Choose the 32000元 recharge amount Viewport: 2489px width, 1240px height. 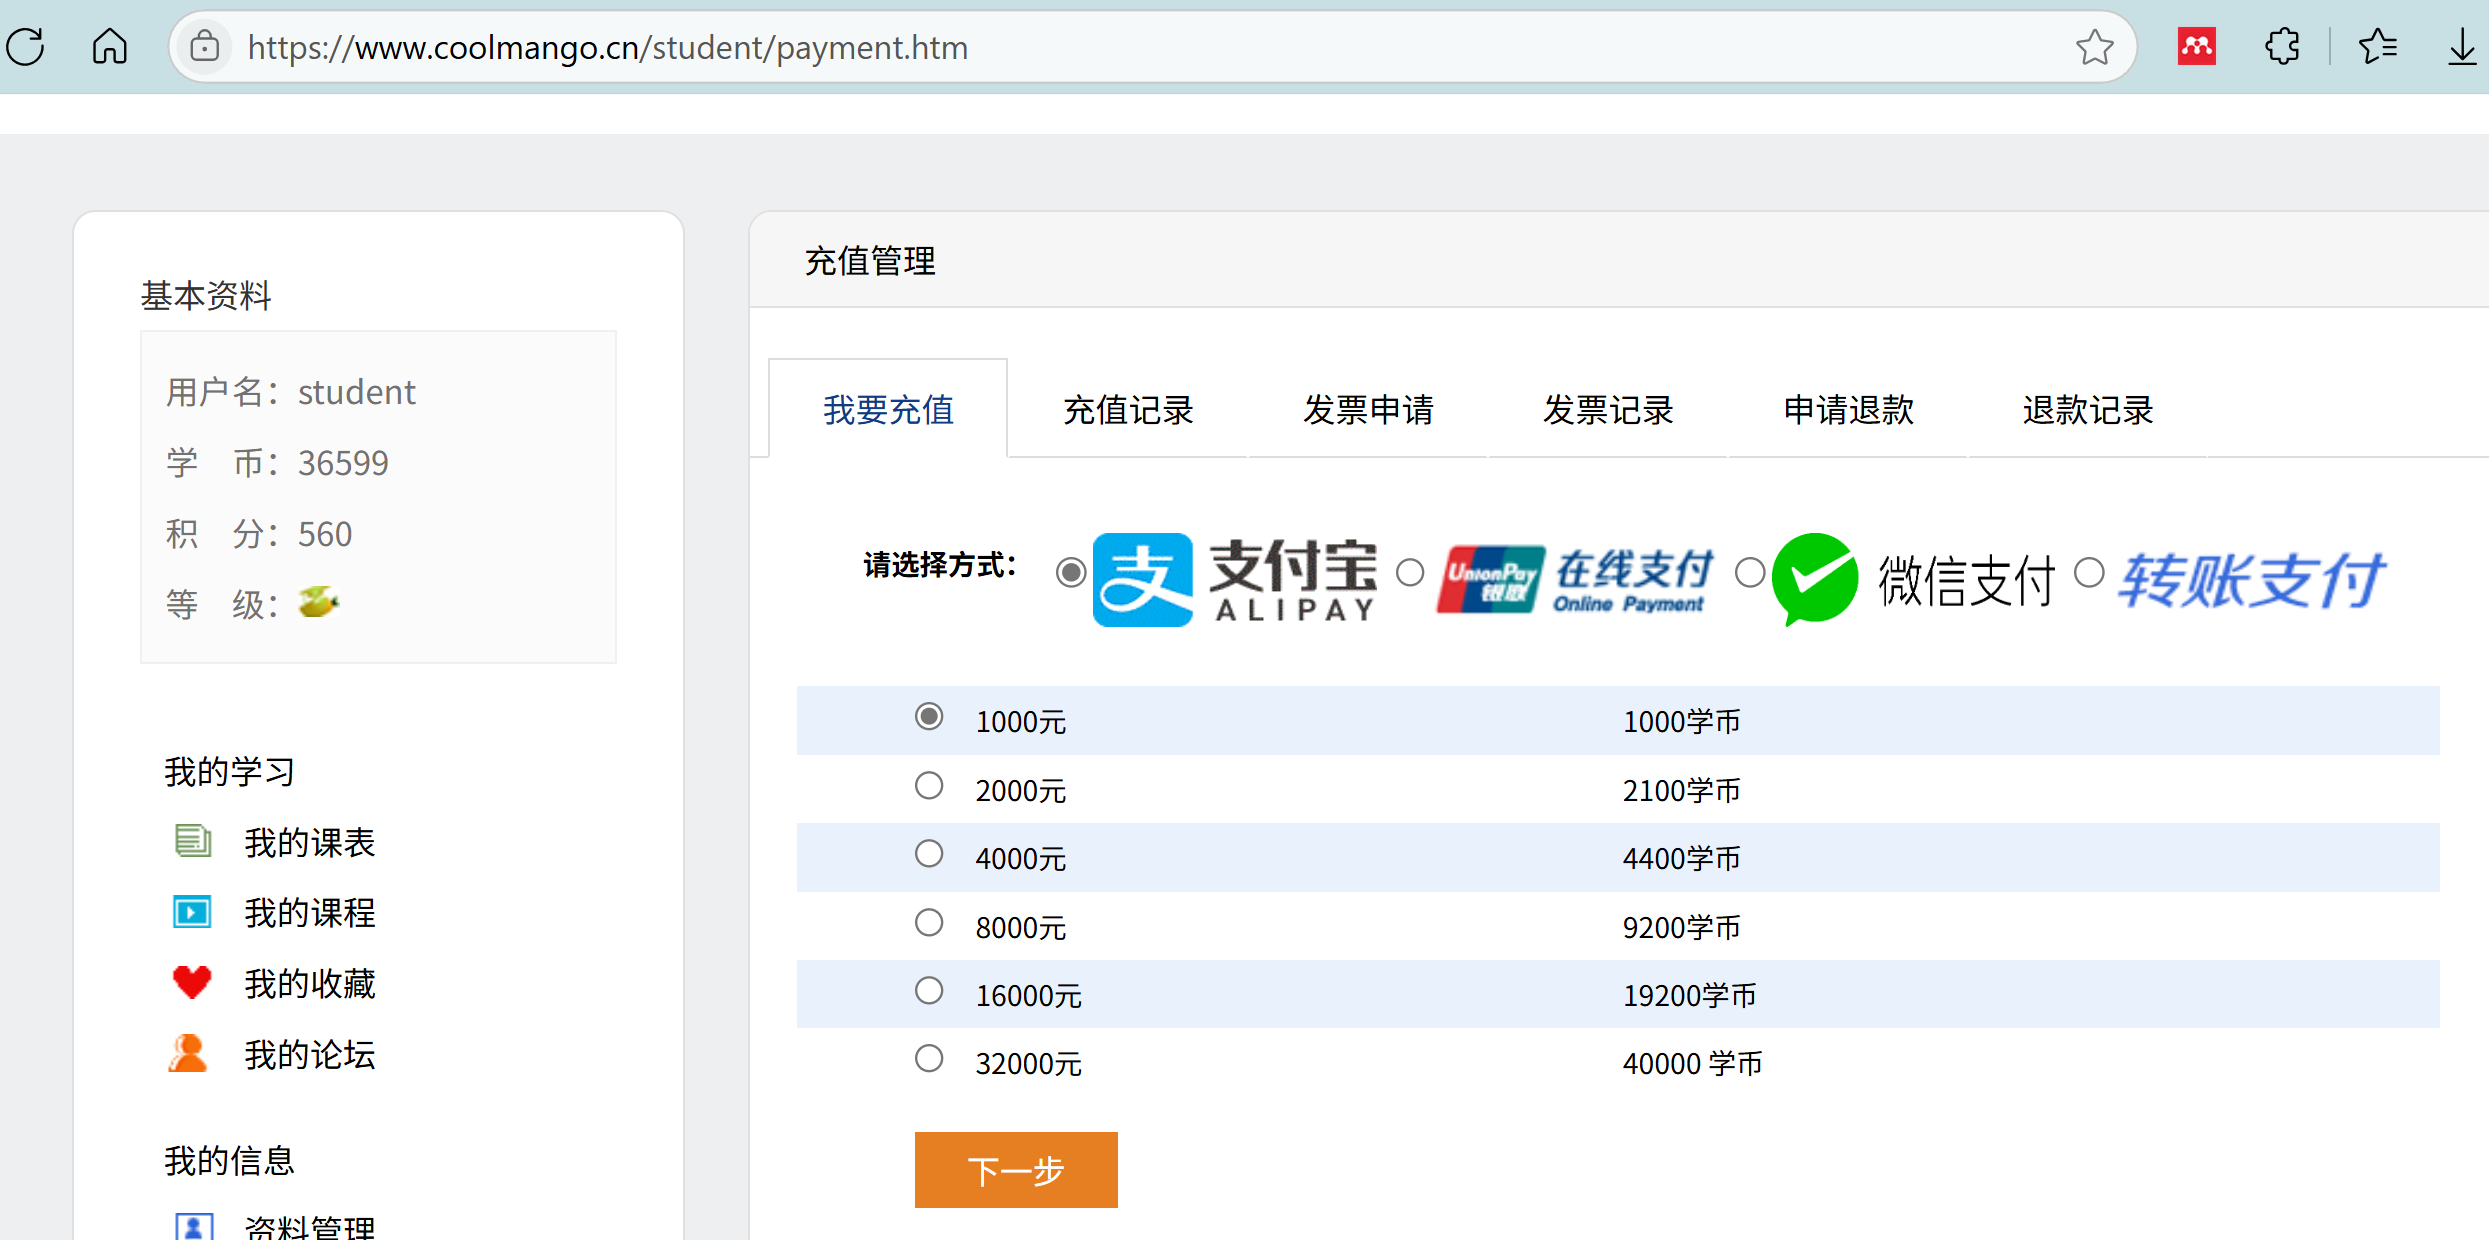click(929, 1059)
